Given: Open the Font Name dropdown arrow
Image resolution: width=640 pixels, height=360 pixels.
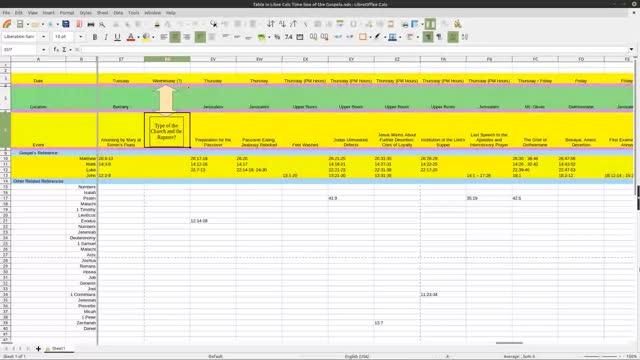Looking at the screenshot, I should [44, 37].
